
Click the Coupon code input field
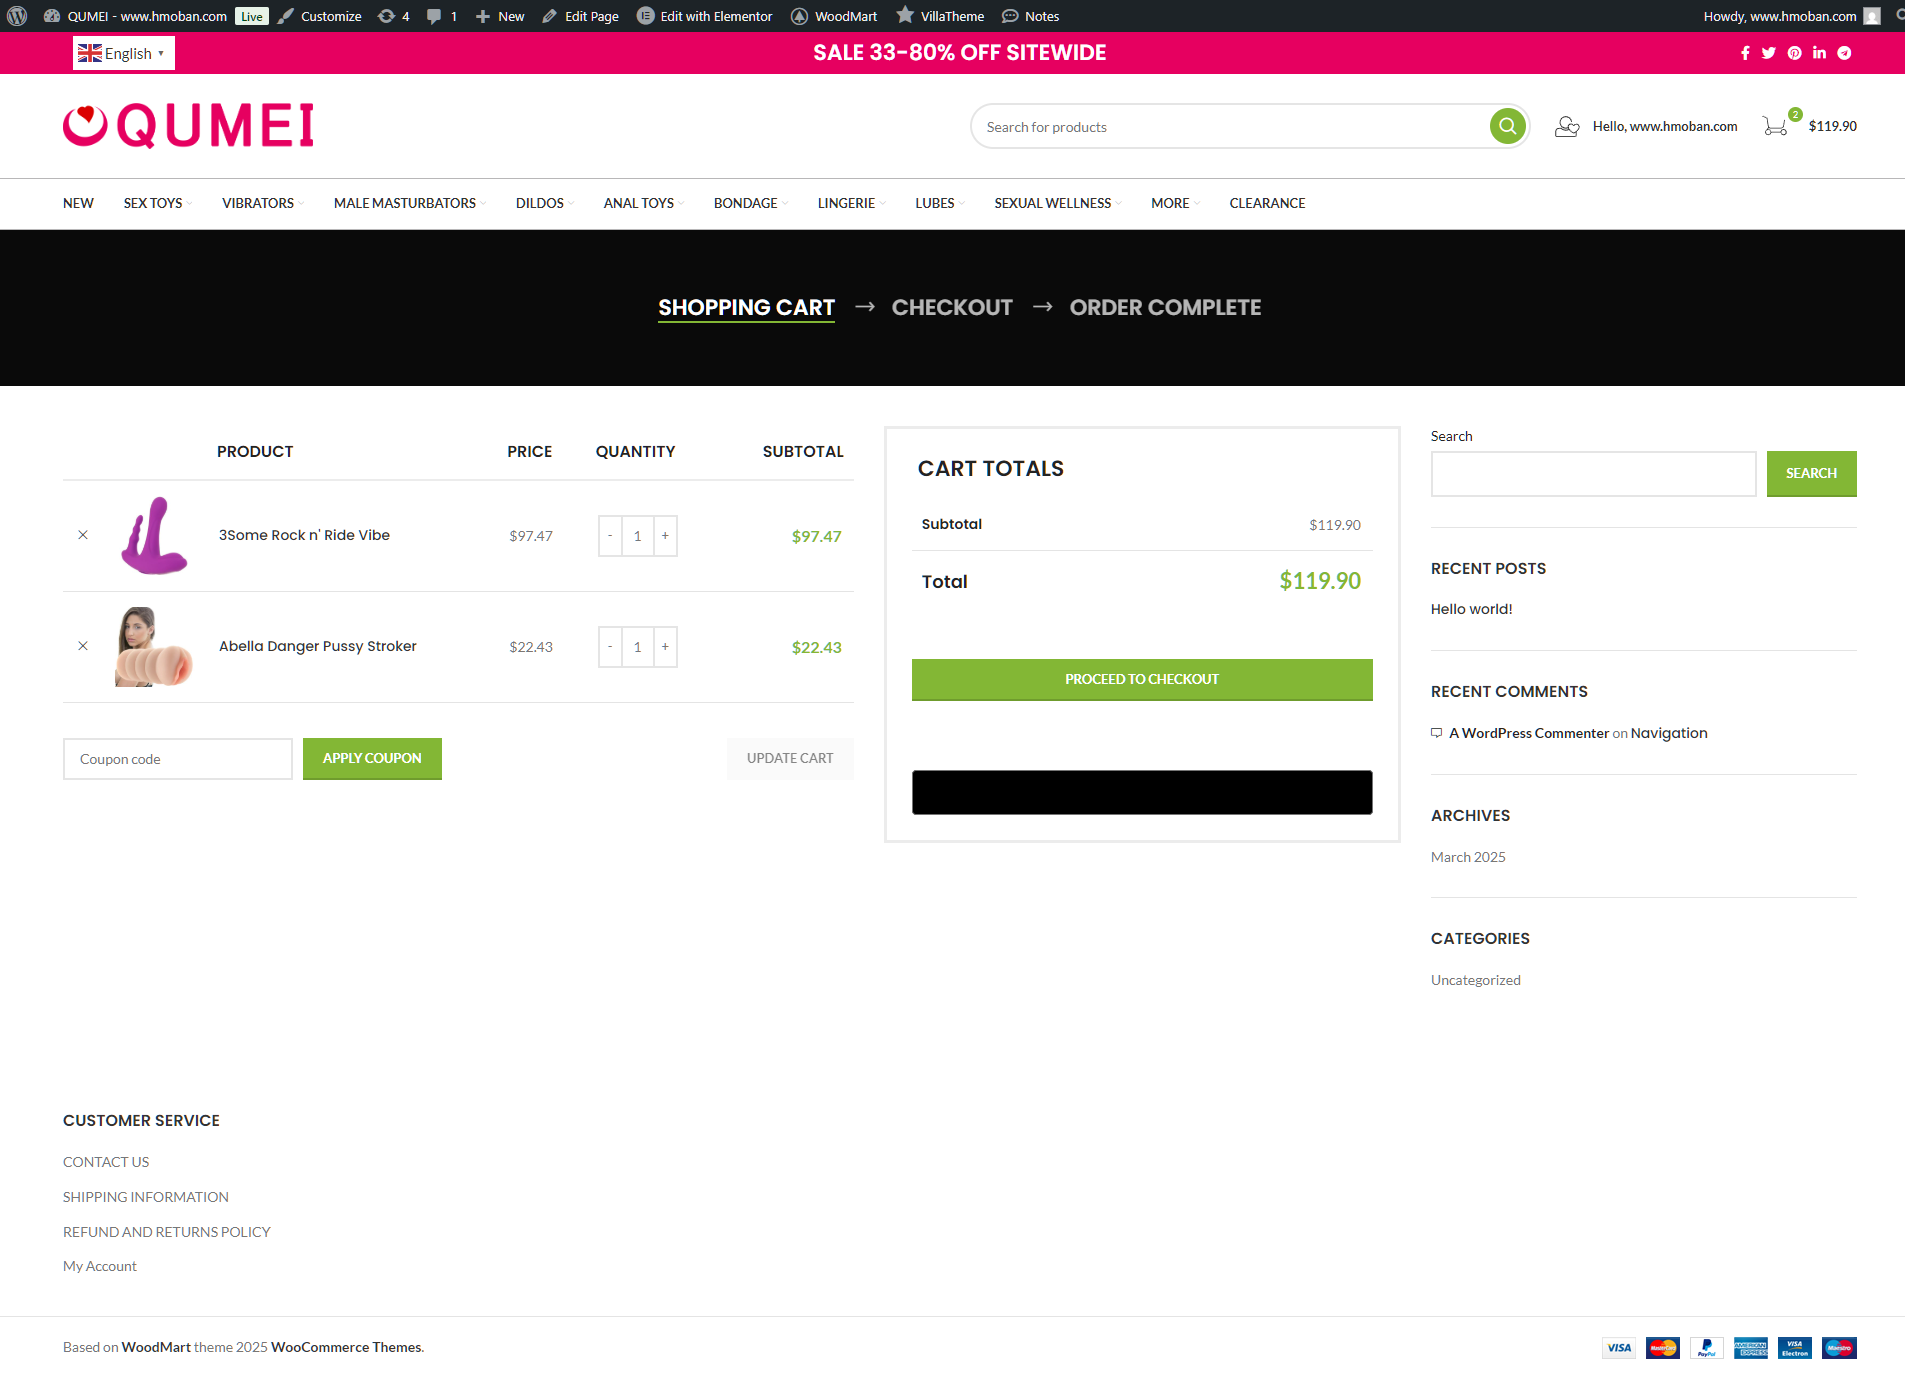pyautogui.click(x=178, y=759)
